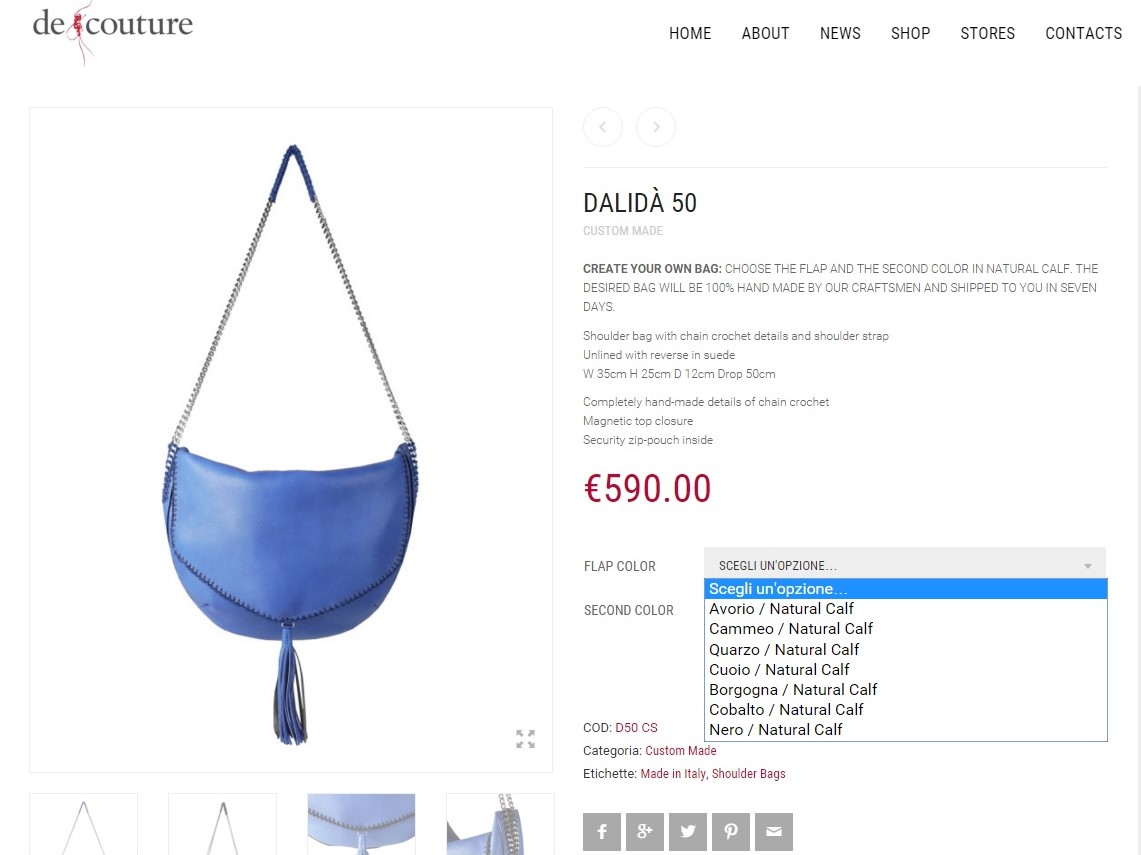Go to next product with right arrow

point(656,127)
